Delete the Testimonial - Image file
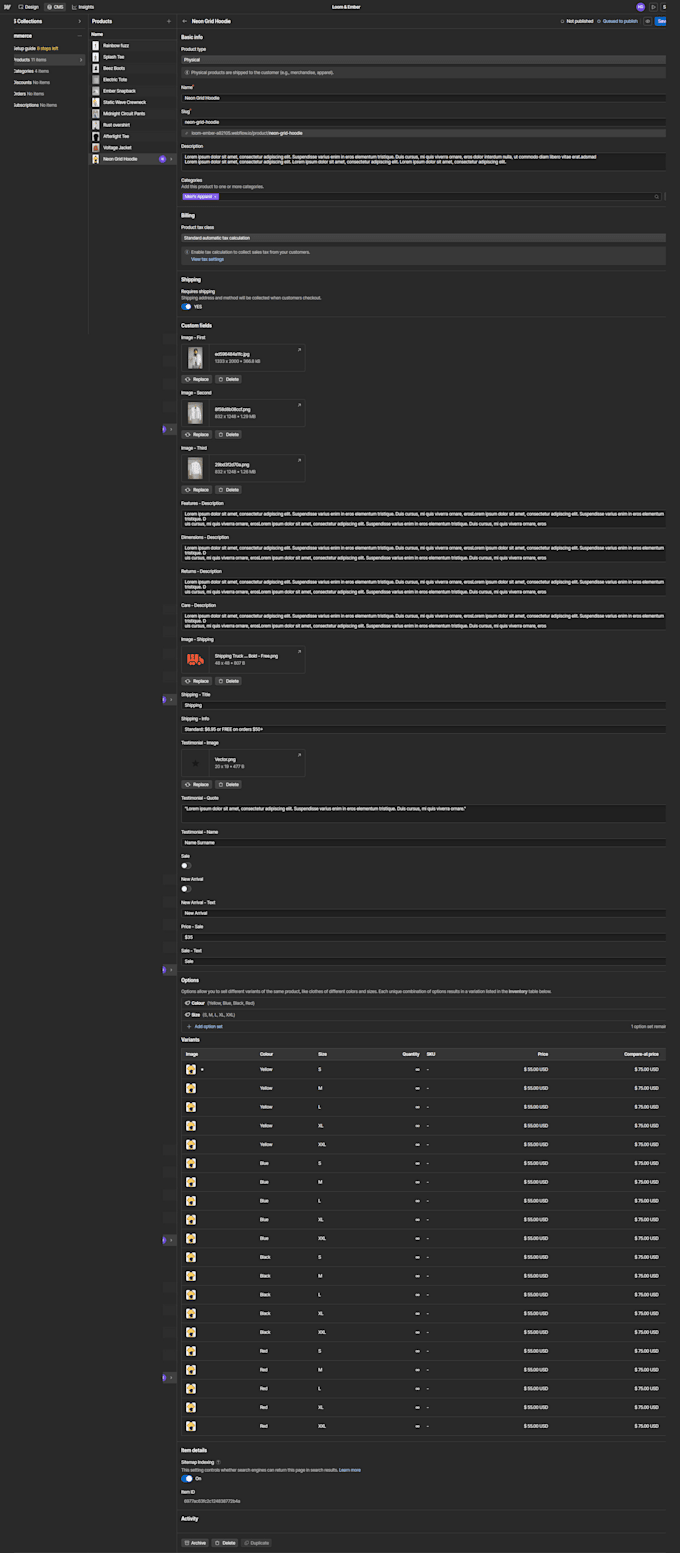This screenshot has width=680, height=1553. click(x=228, y=785)
